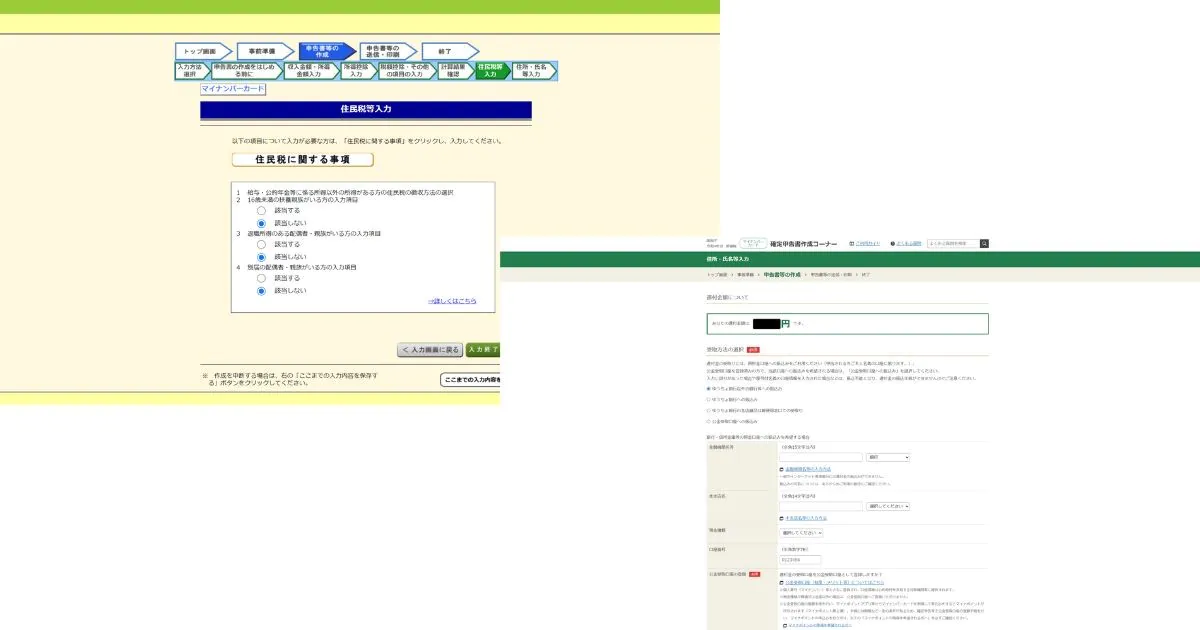Switch to the 計算結果確認 step tab
The width and height of the screenshot is (1200, 630).
click(452, 70)
